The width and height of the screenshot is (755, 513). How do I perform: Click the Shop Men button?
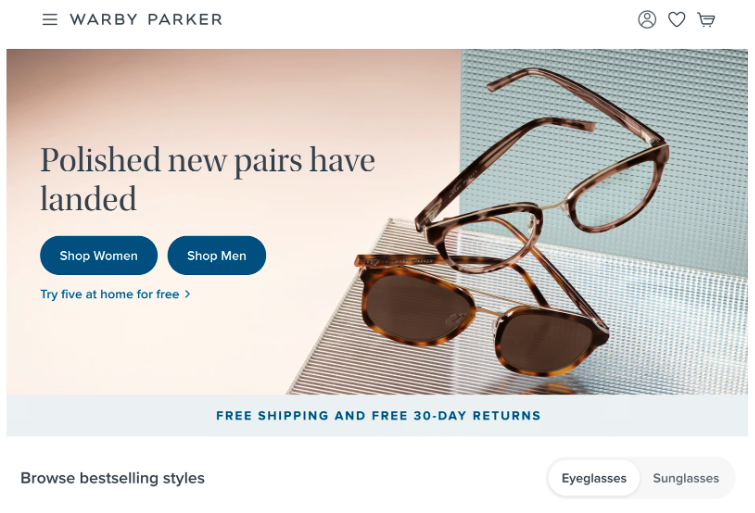(217, 255)
